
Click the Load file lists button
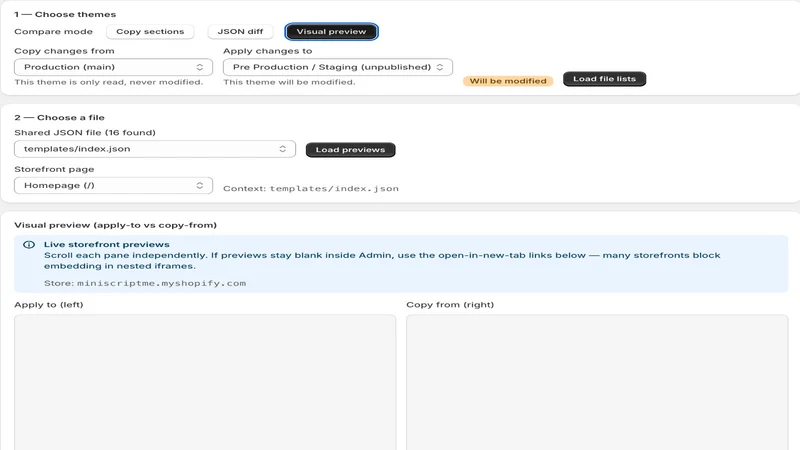click(x=604, y=79)
